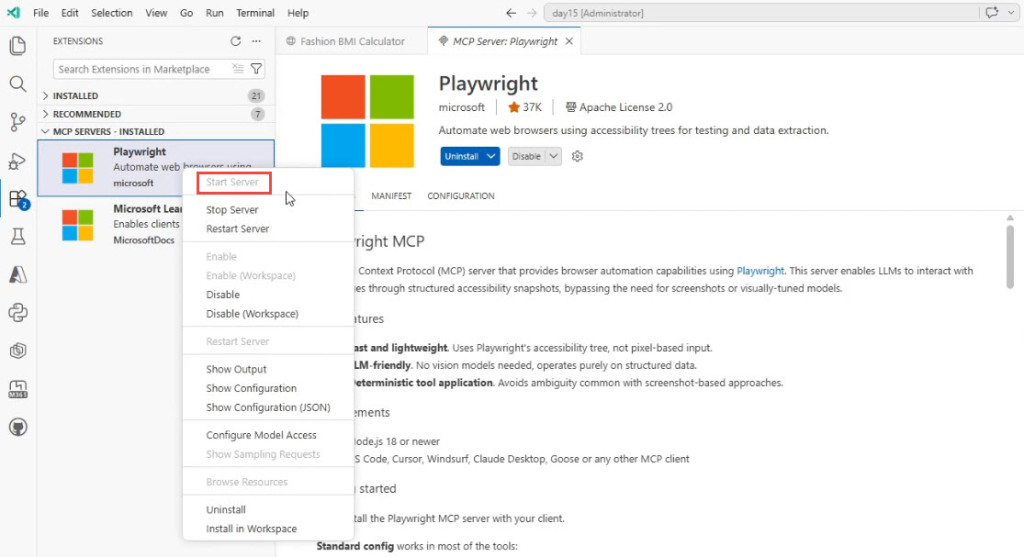The height and width of the screenshot is (557, 1024).
Task: Open the Python icon in activity bar
Action: pos(18,313)
